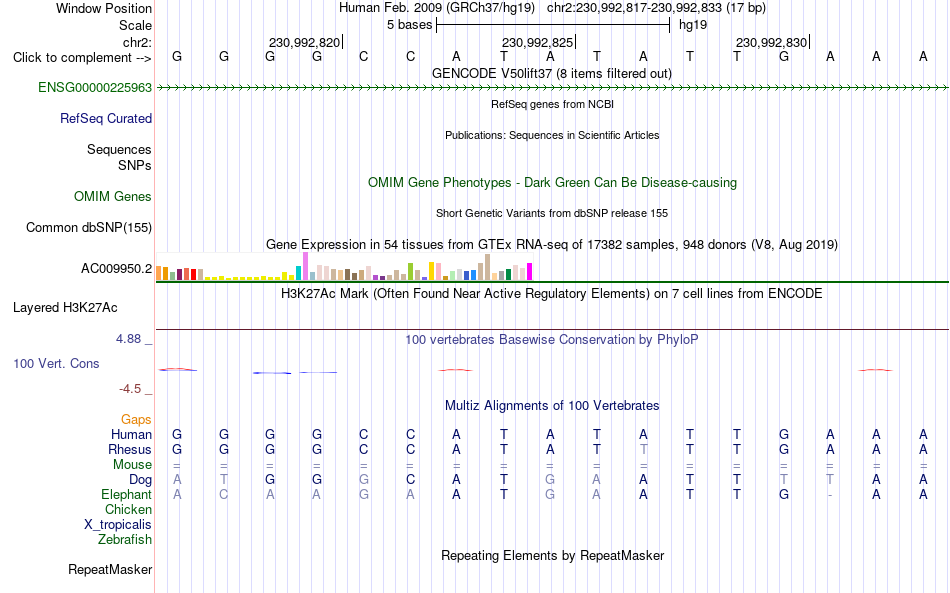Click the 'Click to complement -->' label
Viewport: 950px width, 593px height.
tap(82, 58)
